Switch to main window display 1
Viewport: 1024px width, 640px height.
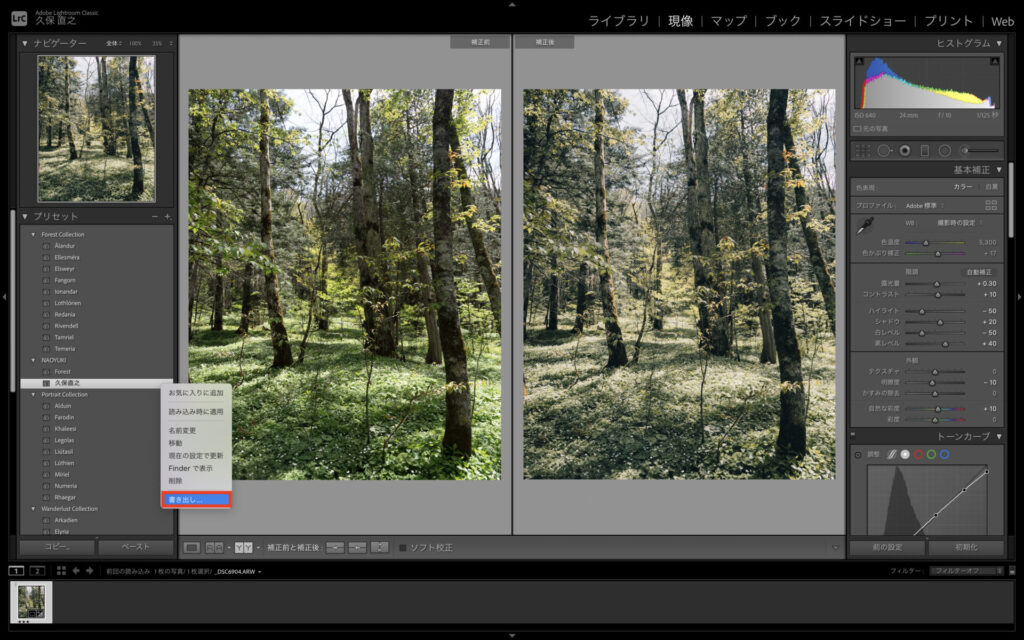(x=16, y=571)
